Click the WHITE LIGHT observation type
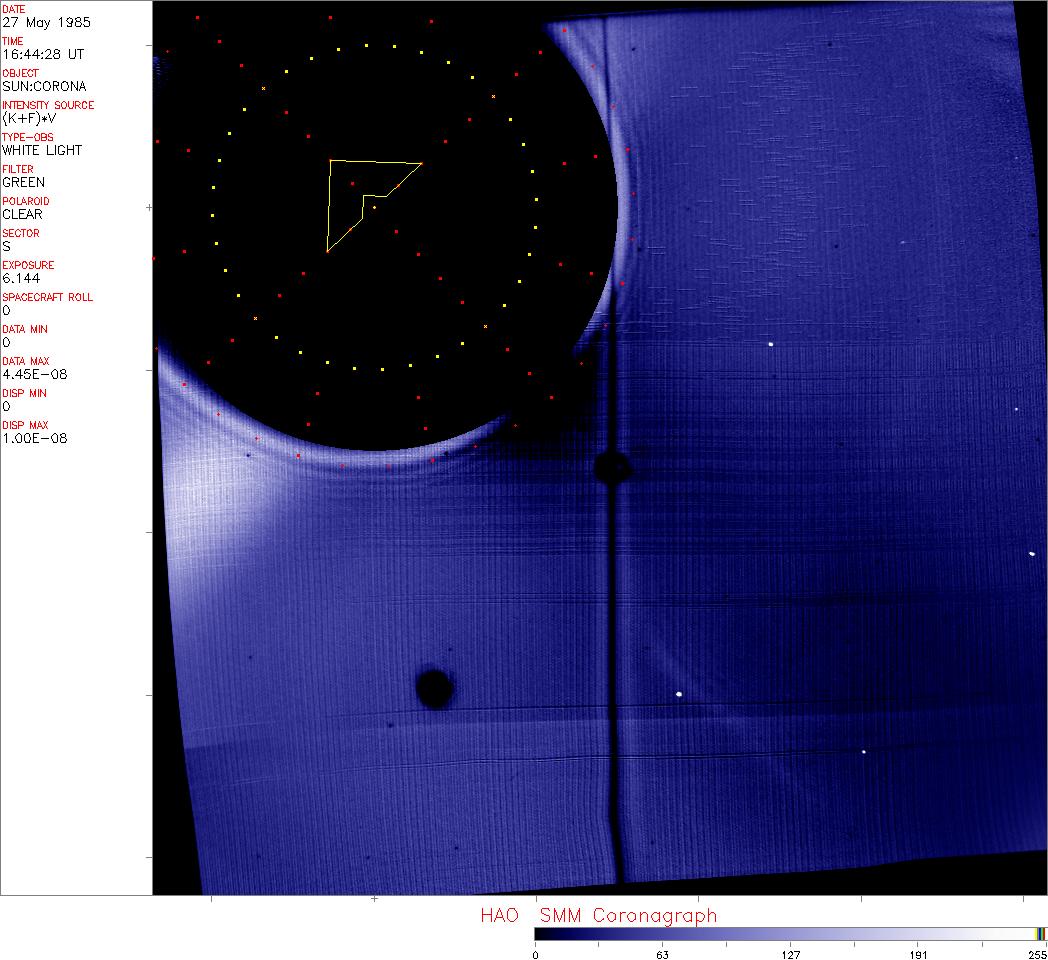The image size is (1048, 960). (42, 150)
